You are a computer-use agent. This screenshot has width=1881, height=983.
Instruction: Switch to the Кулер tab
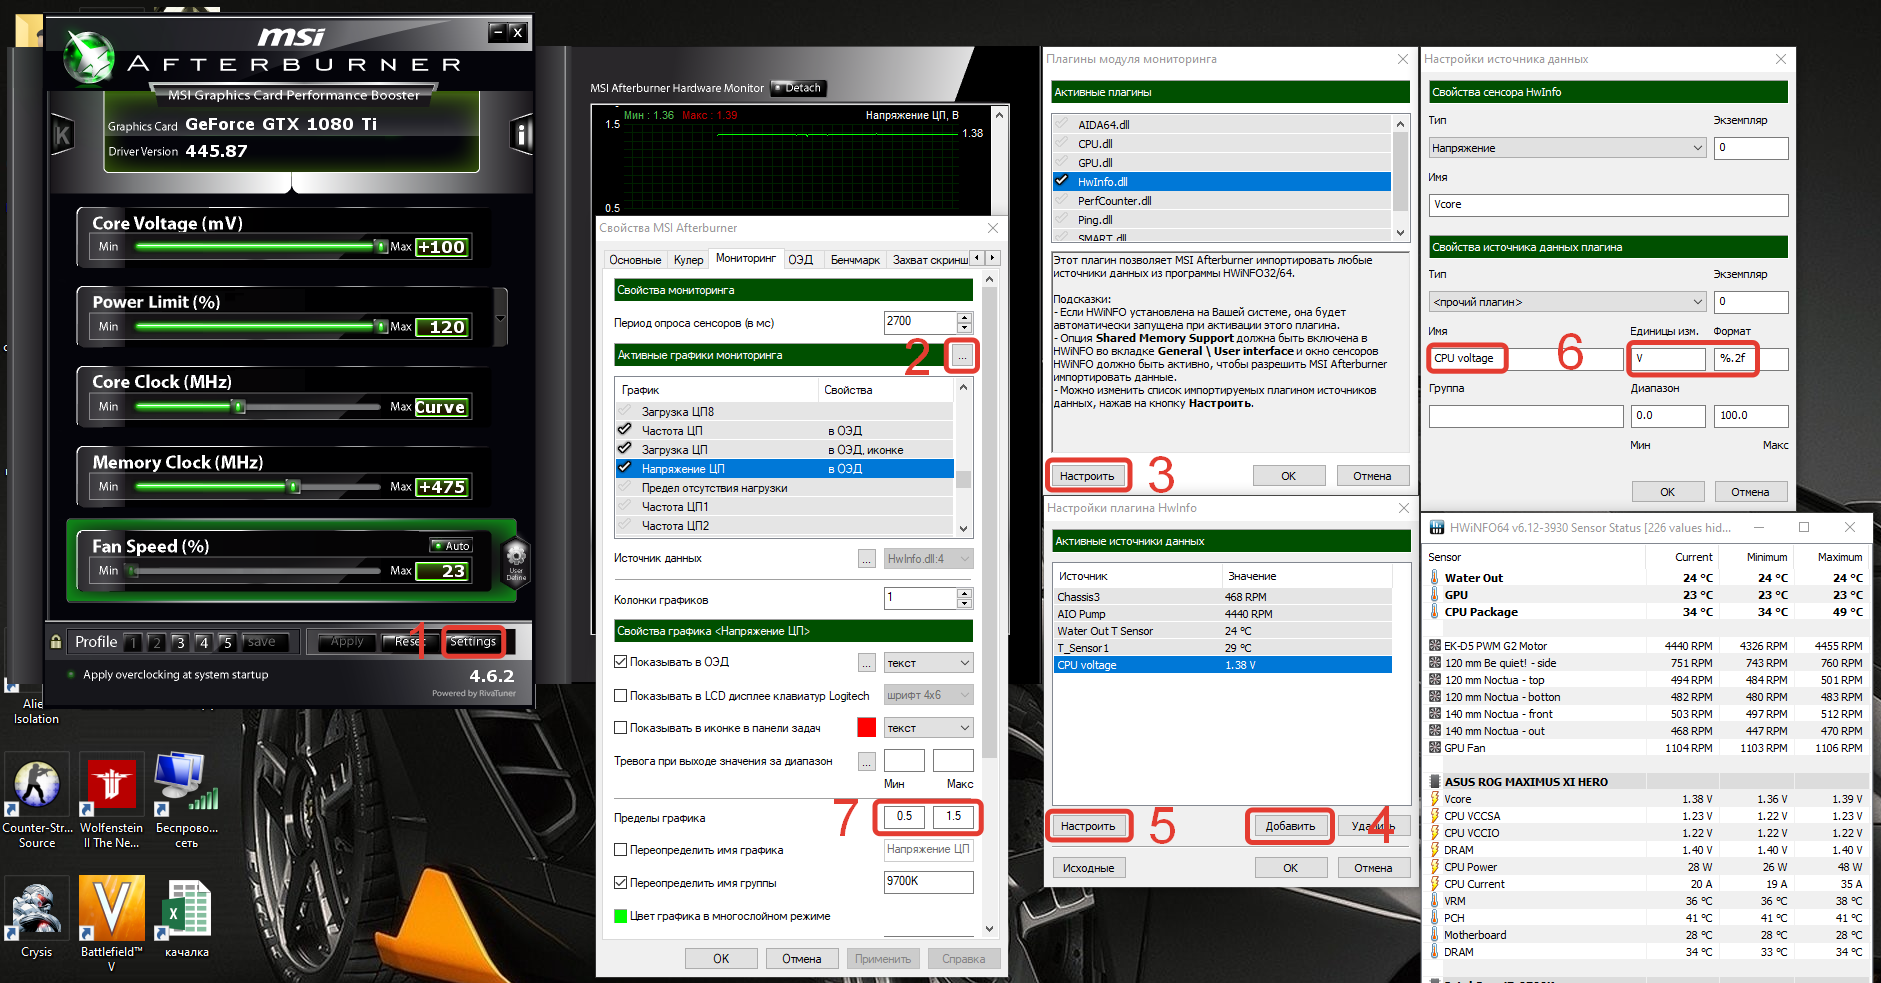click(x=688, y=260)
